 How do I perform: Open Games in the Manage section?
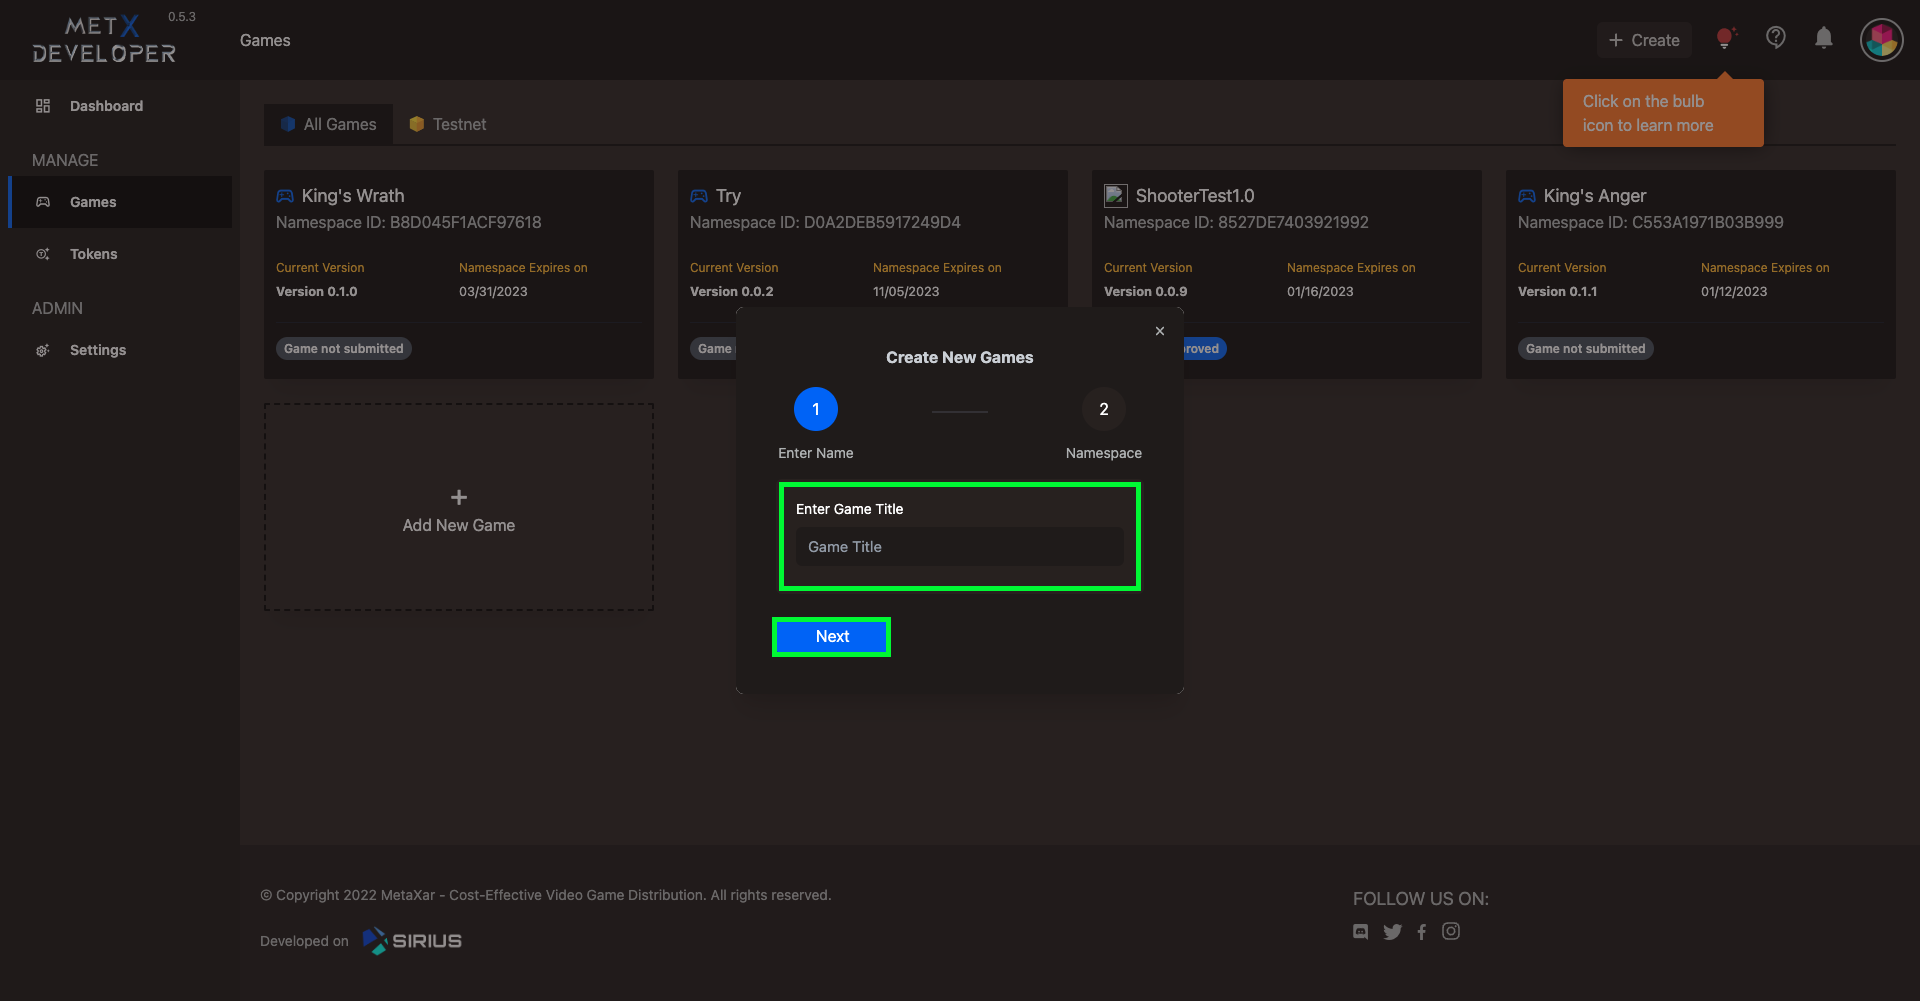tap(120, 202)
